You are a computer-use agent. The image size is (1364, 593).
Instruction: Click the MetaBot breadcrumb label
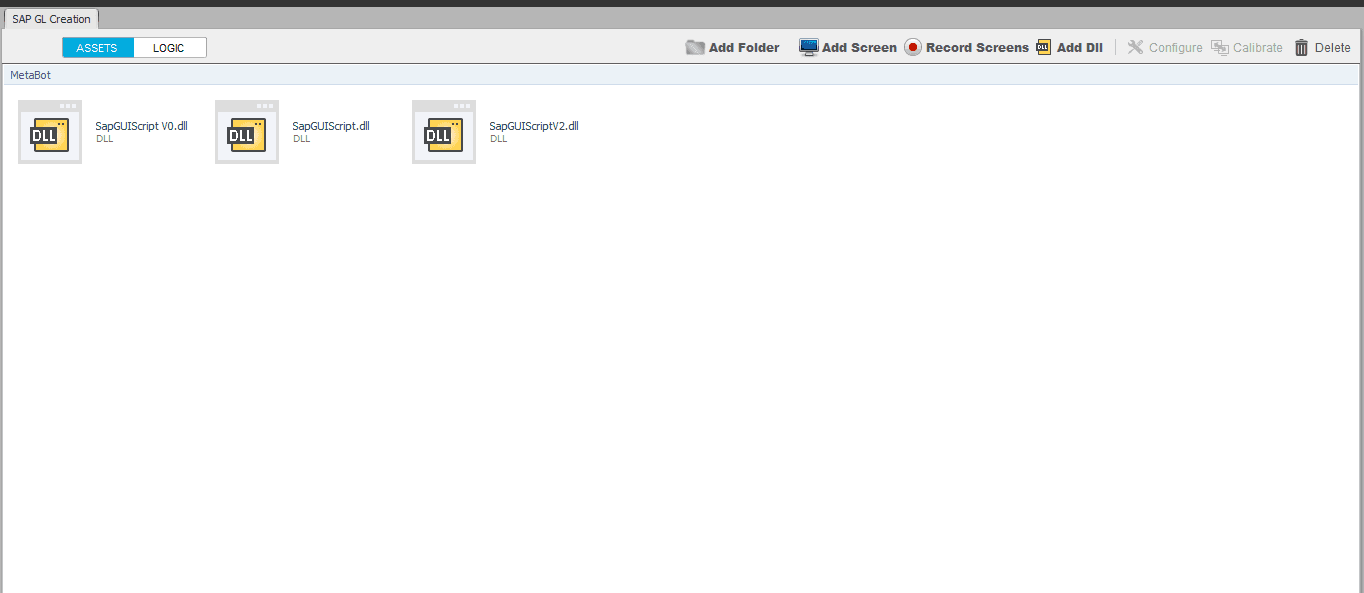click(x=30, y=75)
